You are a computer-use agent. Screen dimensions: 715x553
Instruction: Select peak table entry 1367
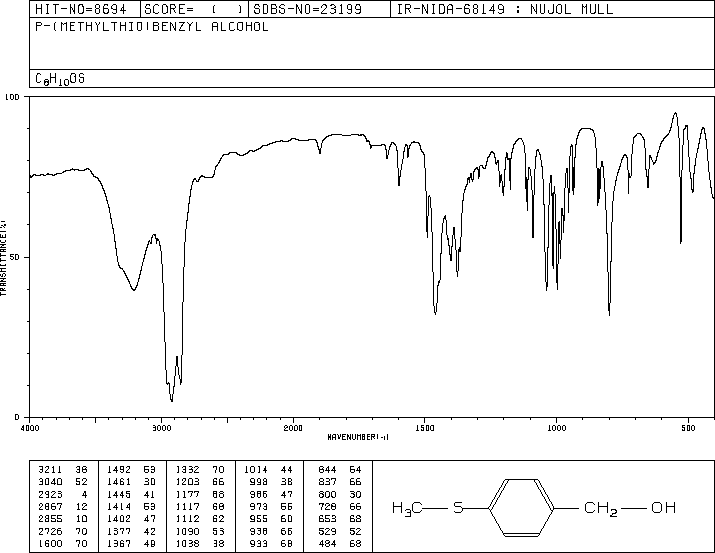tap(119, 544)
